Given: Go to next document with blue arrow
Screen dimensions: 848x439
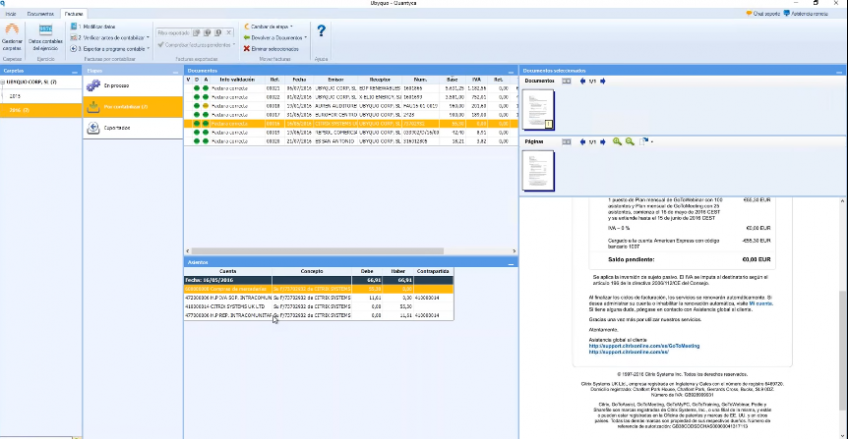Looking at the screenshot, I should point(603,81).
